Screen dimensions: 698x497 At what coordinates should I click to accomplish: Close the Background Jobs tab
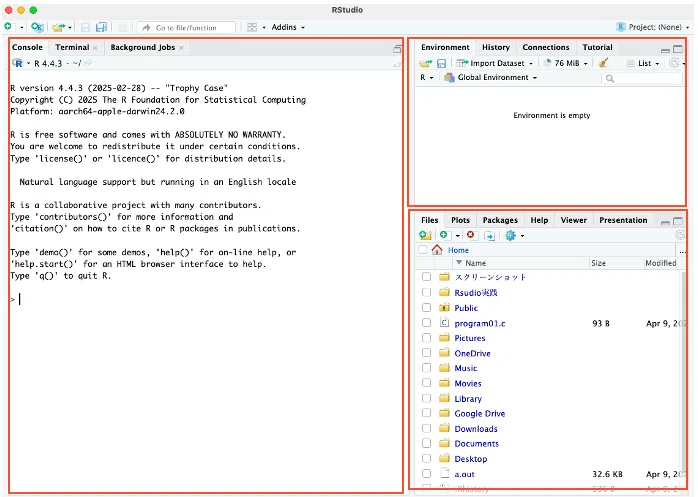pos(181,48)
